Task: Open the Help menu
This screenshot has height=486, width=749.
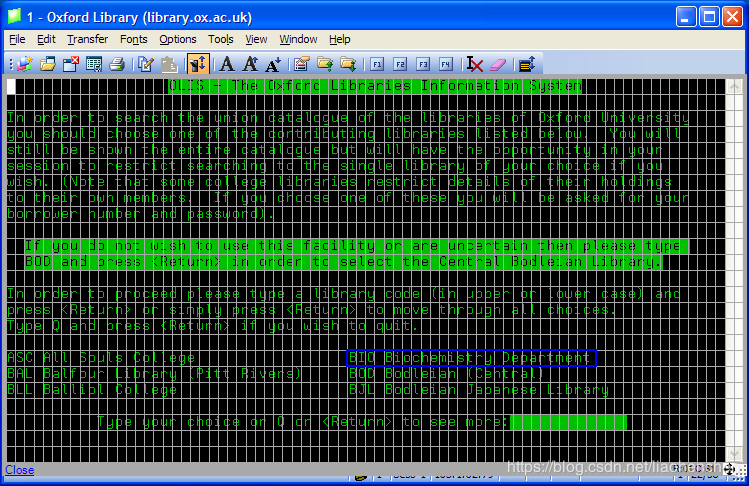Action: [340, 39]
